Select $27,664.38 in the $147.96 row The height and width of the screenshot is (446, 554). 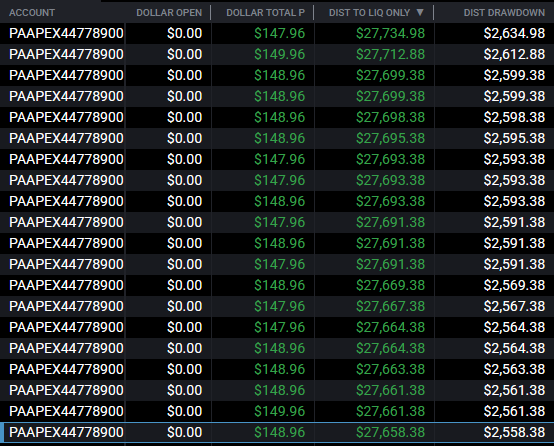coord(390,327)
